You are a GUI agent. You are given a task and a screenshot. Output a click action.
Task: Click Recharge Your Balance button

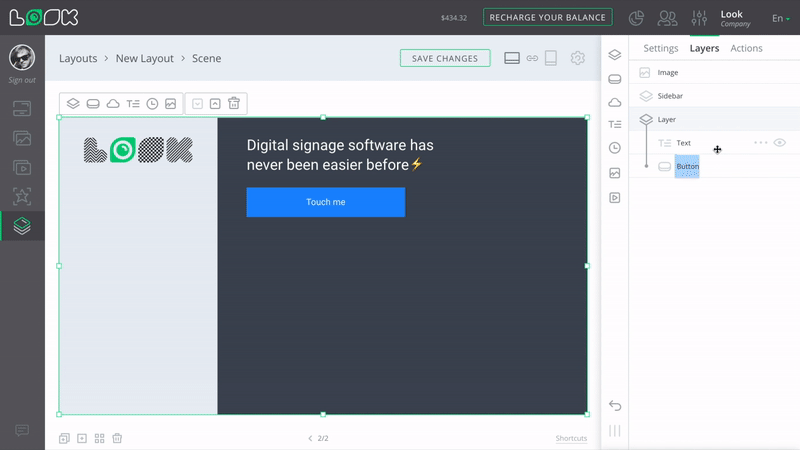pyautogui.click(x=548, y=18)
